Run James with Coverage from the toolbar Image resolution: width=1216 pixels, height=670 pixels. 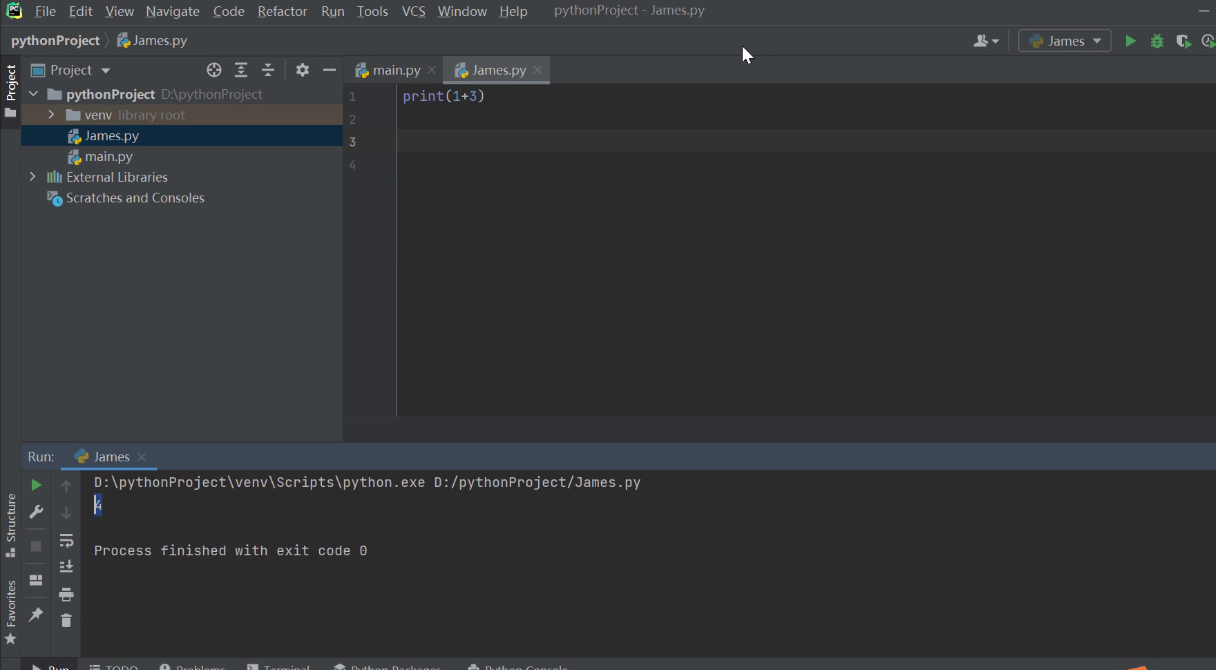[x=1183, y=41]
